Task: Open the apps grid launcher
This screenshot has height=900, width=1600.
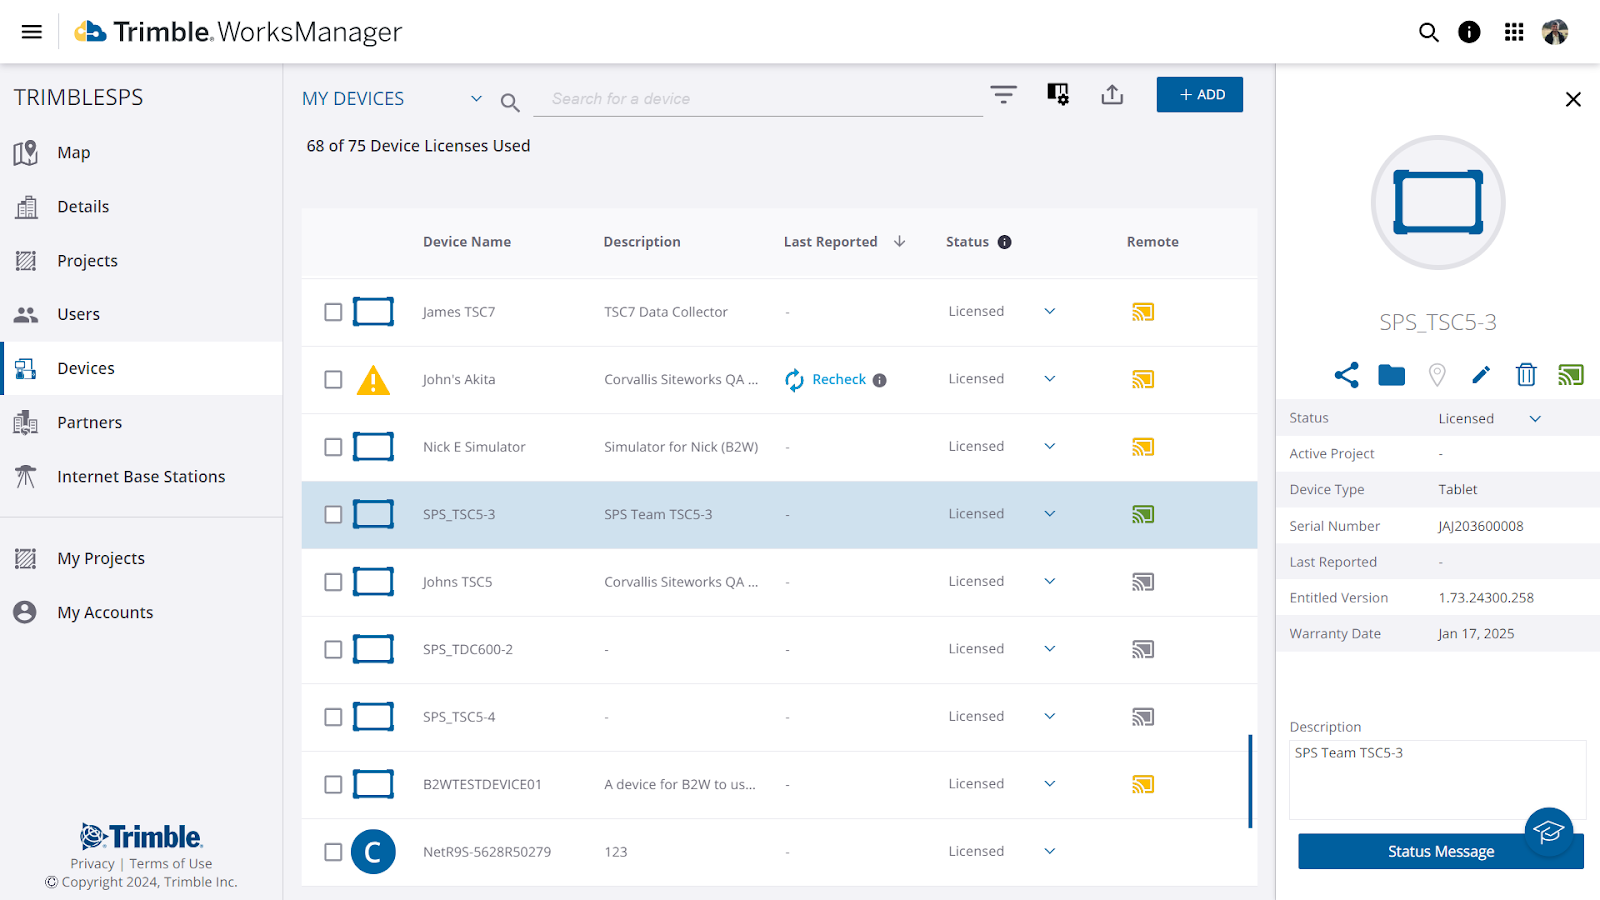Action: pyautogui.click(x=1514, y=32)
